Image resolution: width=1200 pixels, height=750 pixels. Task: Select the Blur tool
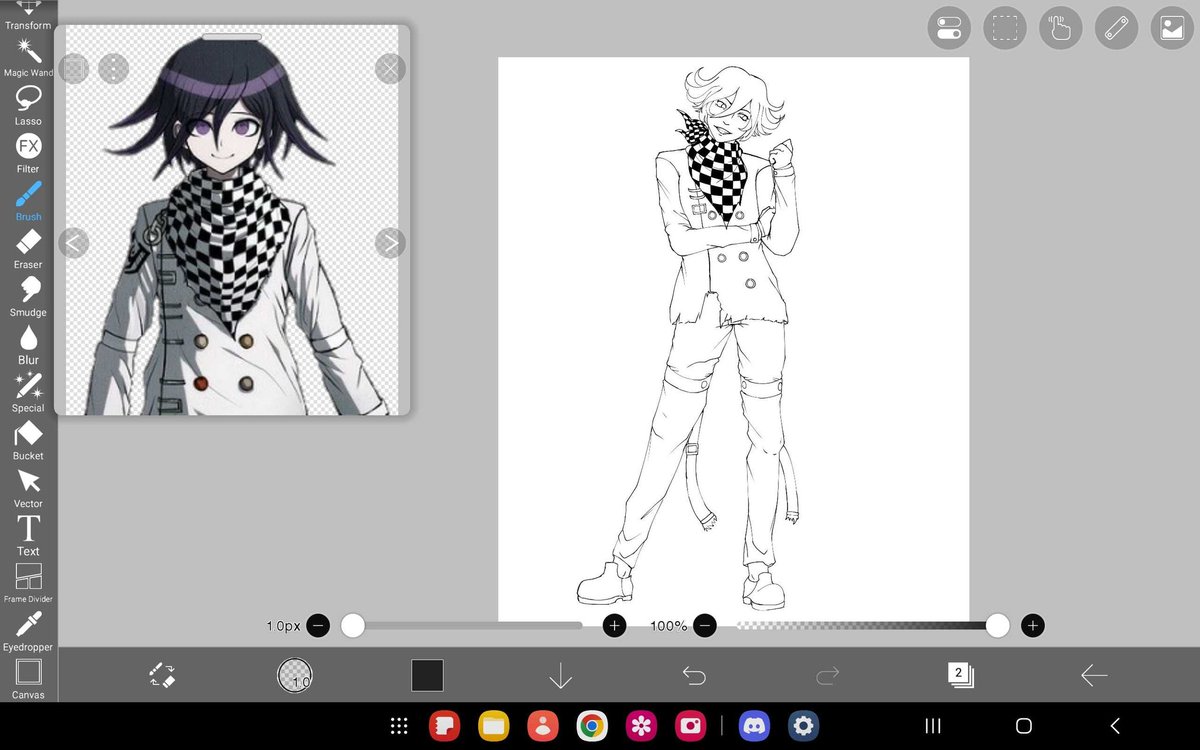[28, 345]
